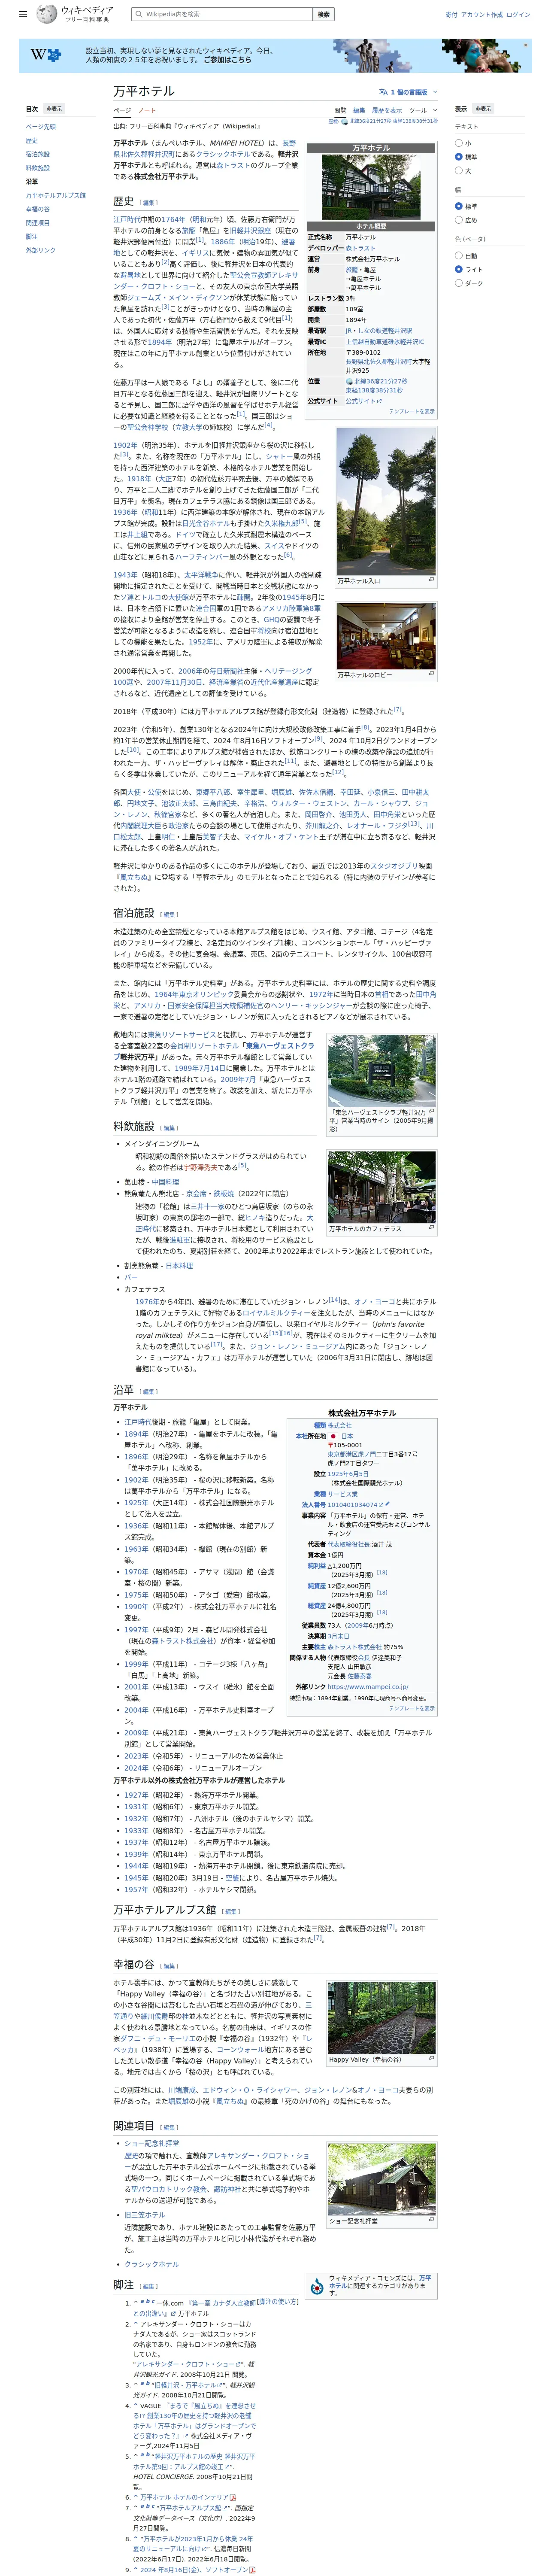Click the 検索 search button

[323, 15]
